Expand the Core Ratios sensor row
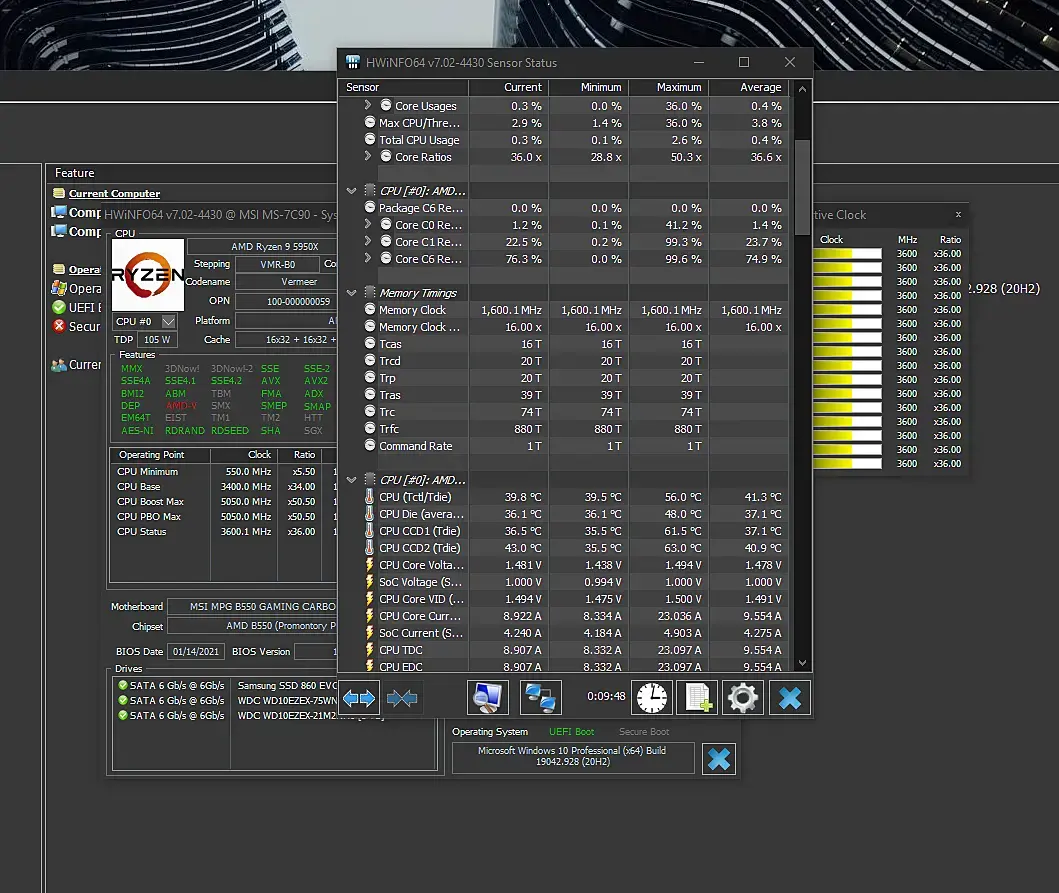This screenshot has width=1059, height=893. pos(368,156)
